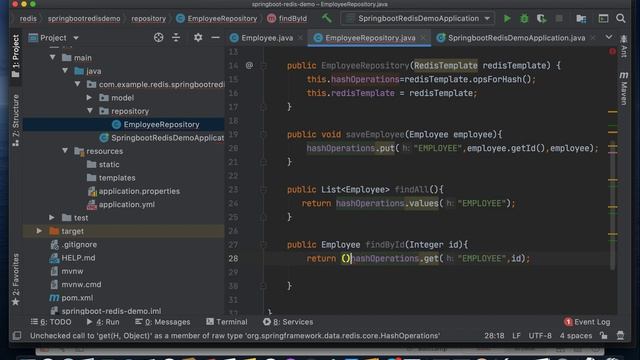Open Search Everywhere magnifier icon
640x360 pixels.
[621, 18]
